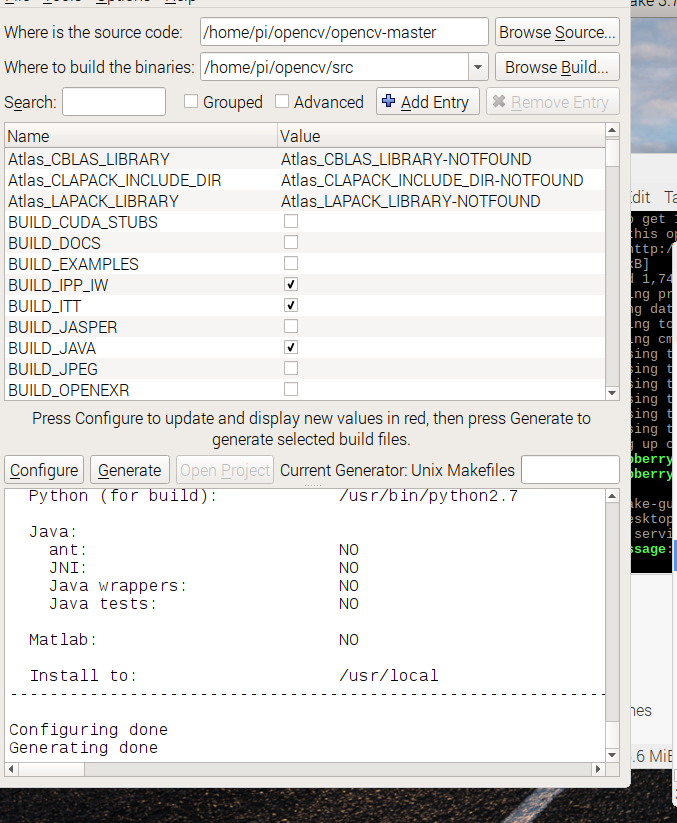Uncheck the BUILD_ITT option
The height and width of the screenshot is (823, 677).
tap(291, 305)
